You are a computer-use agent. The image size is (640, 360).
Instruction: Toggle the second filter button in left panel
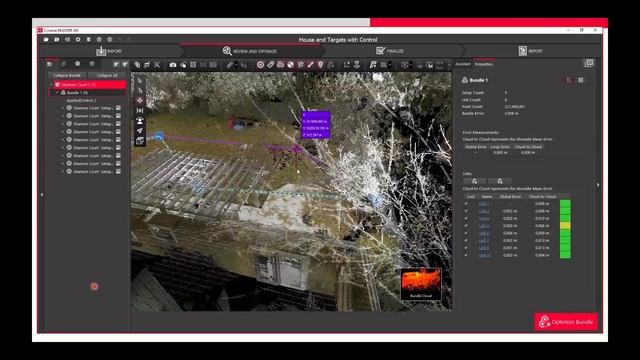click(125, 64)
